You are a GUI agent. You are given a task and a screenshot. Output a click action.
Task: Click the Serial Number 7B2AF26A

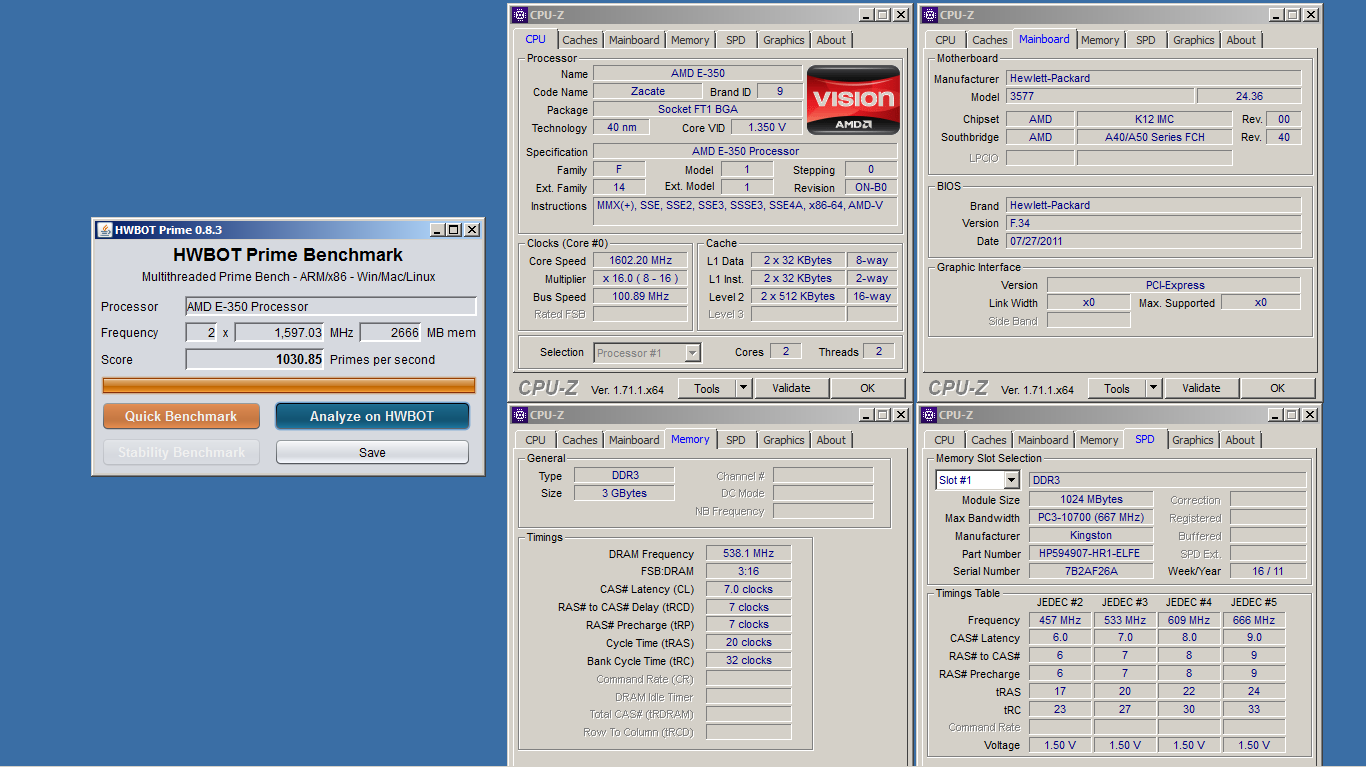(x=1091, y=571)
